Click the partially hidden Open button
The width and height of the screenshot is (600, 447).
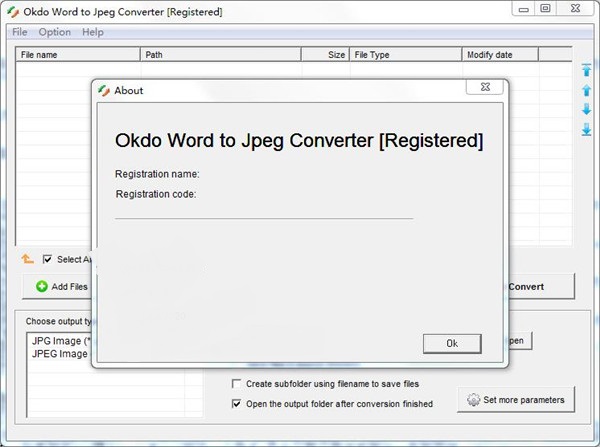click(x=520, y=341)
